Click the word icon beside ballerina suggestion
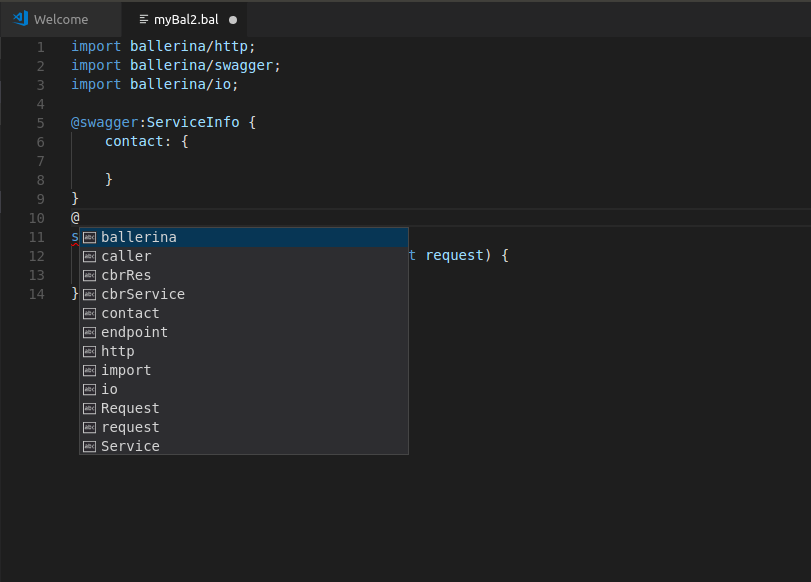 click(89, 237)
